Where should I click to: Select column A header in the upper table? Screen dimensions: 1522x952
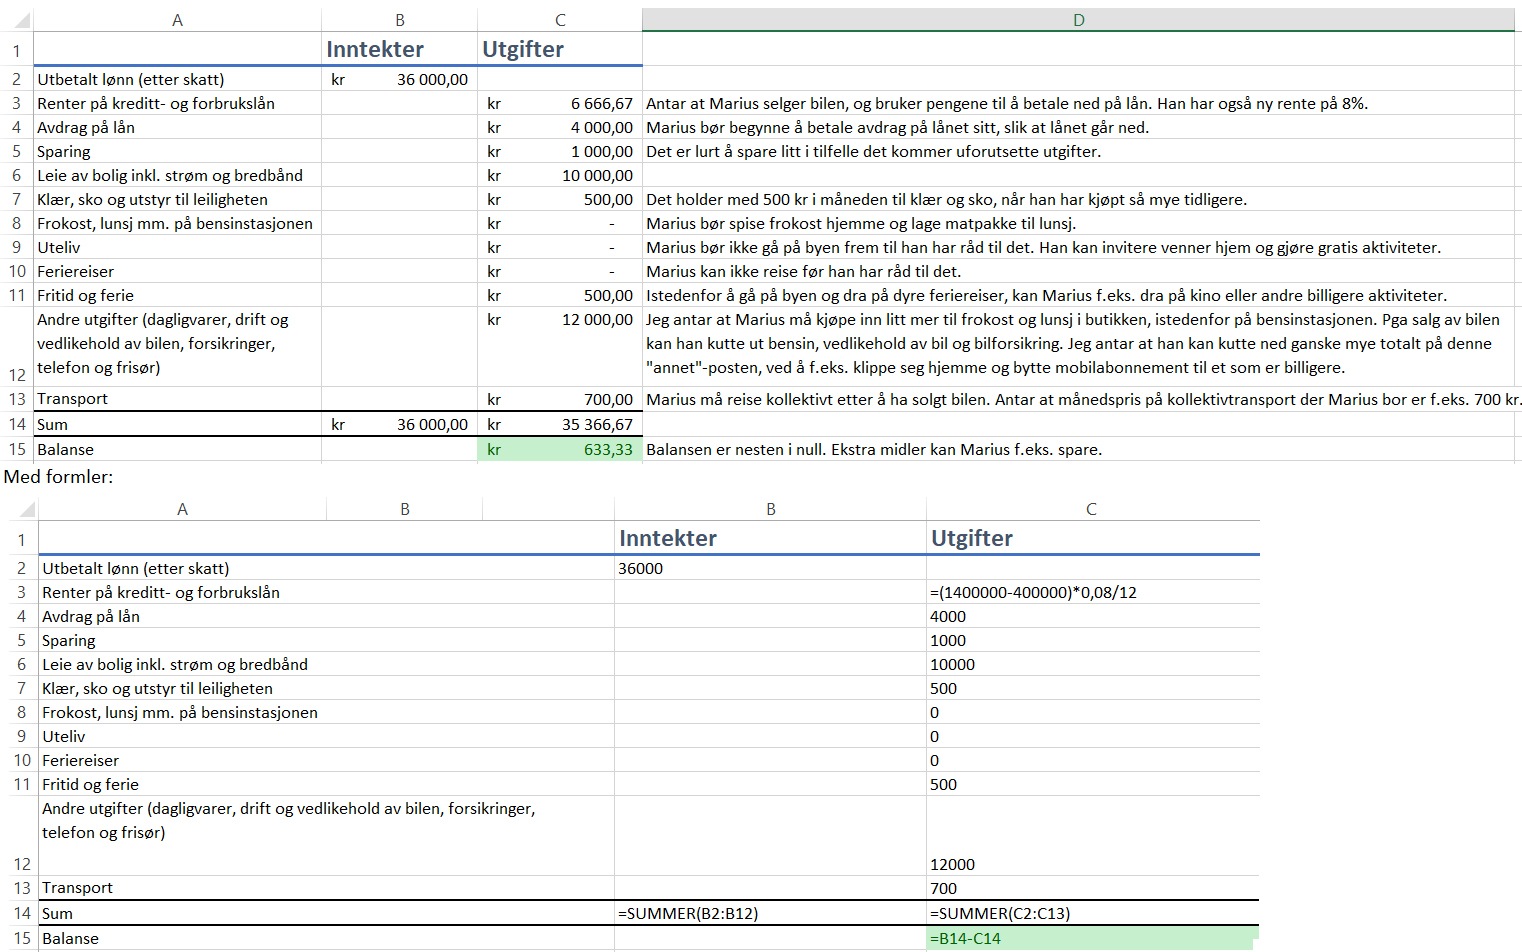click(177, 20)
